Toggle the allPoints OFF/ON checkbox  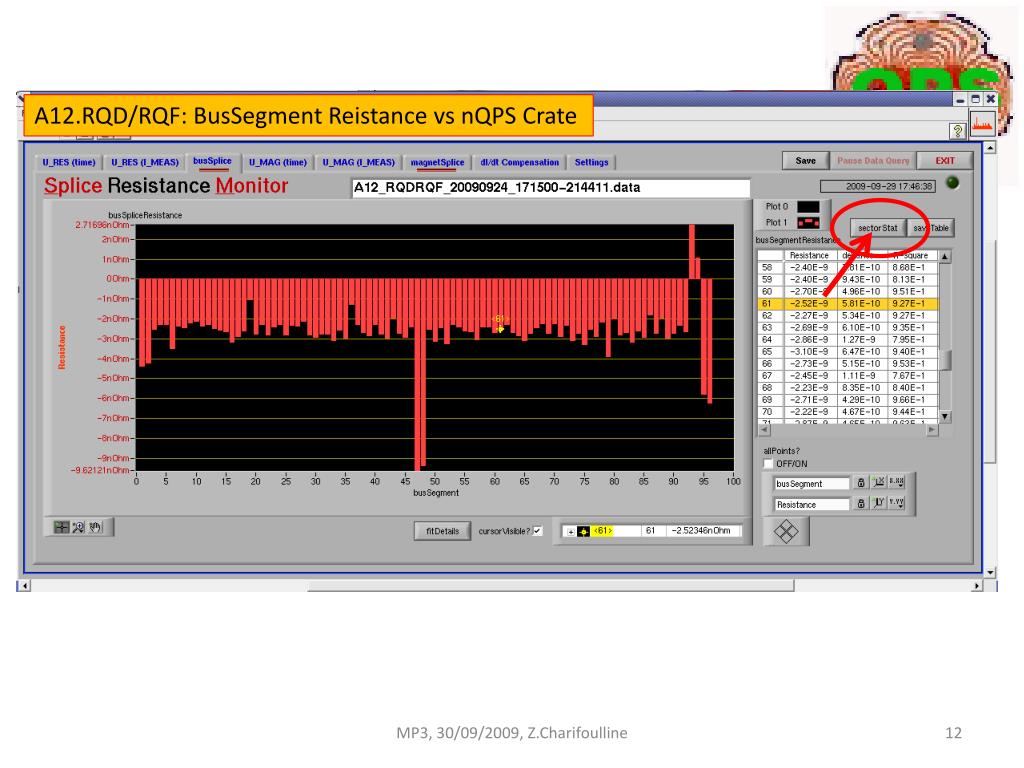tap(768, 463)
